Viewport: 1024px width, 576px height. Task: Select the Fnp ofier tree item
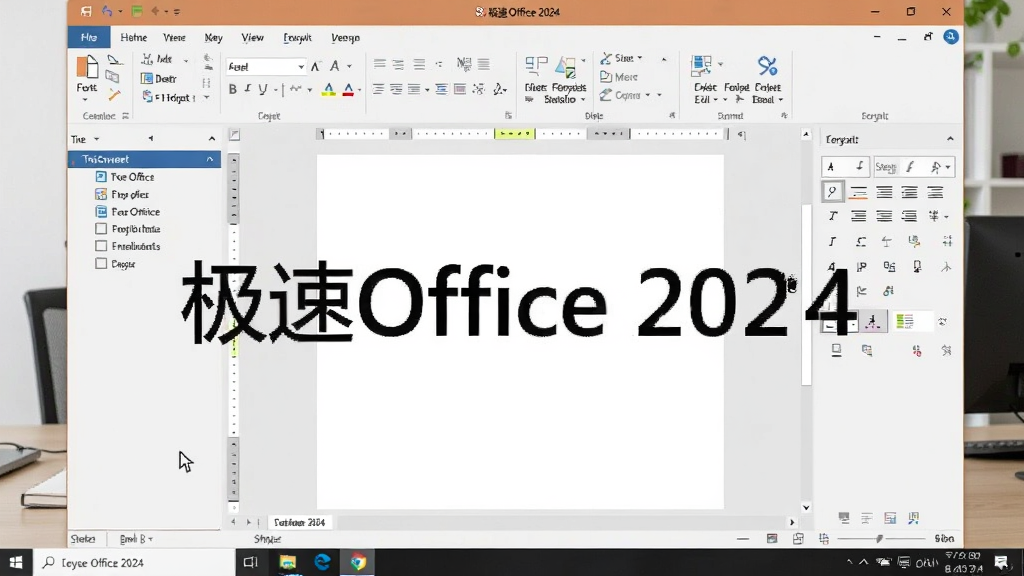[x=122, y=195]
